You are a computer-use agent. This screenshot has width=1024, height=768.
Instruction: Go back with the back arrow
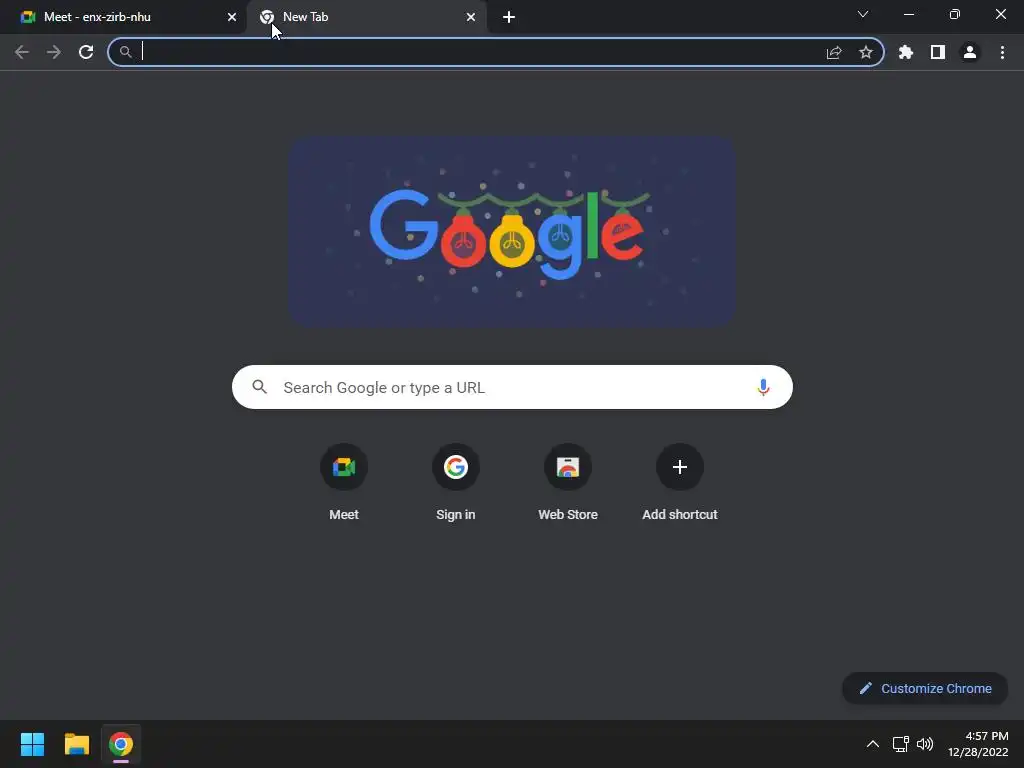click(22, 52)
